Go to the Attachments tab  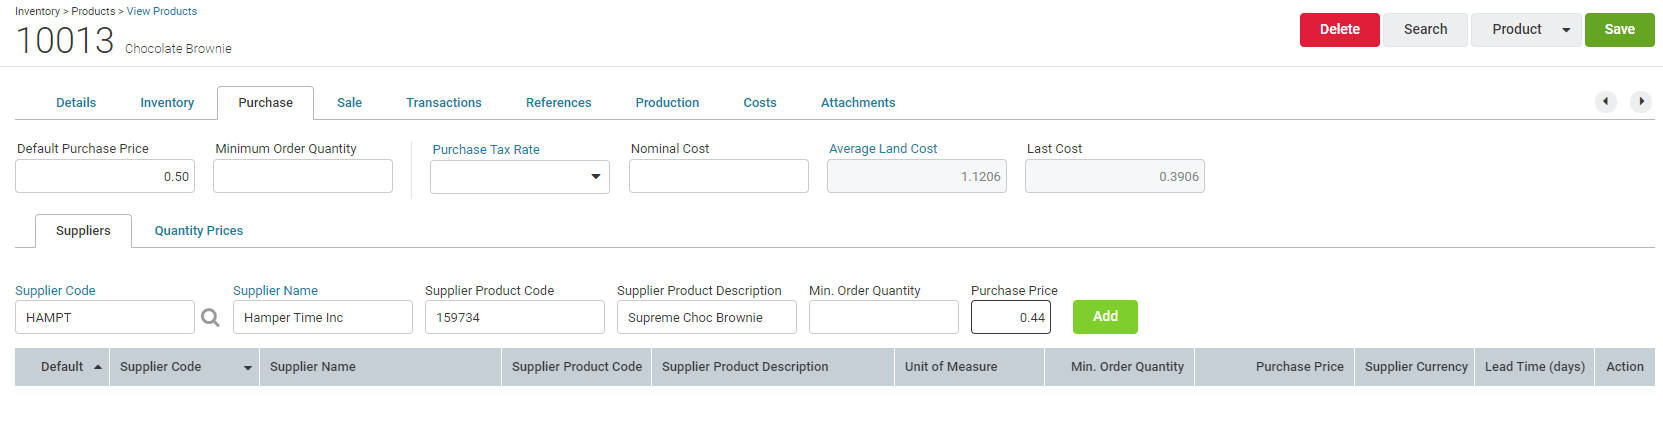pos(858,103)
